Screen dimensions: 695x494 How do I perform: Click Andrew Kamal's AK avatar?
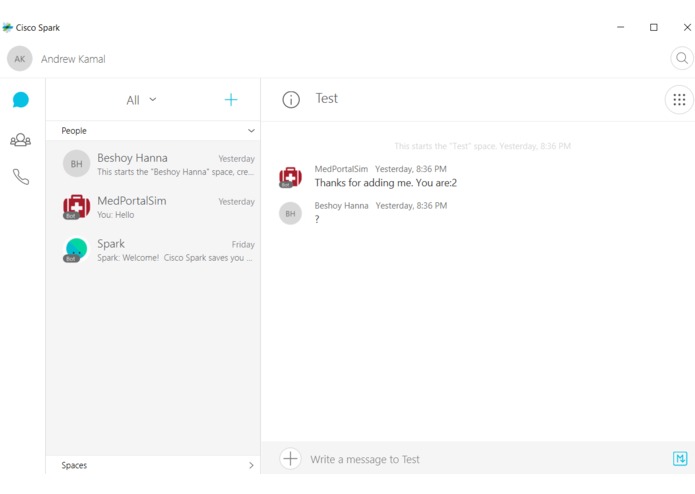(x=20, y=58)
